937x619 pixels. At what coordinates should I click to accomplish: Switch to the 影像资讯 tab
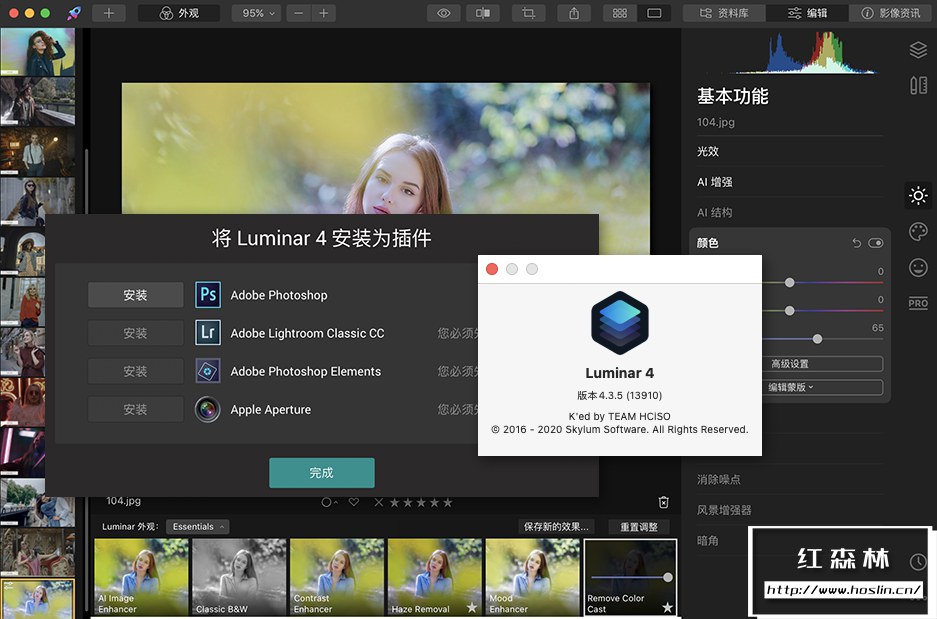click(x=891, y=13)
